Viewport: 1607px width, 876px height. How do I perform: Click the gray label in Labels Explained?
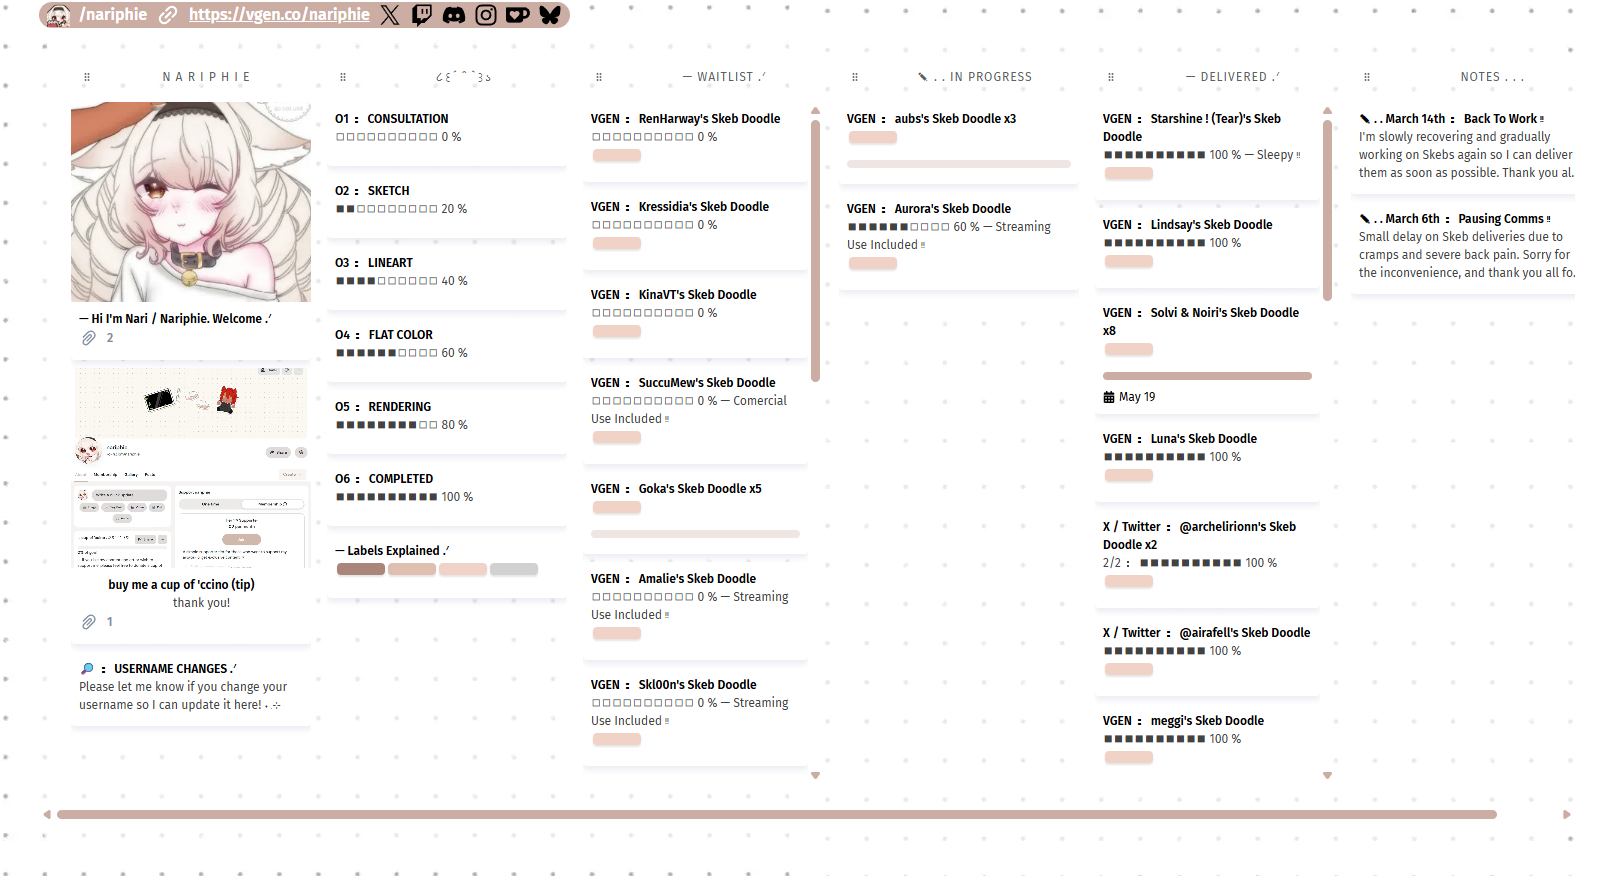514,569
